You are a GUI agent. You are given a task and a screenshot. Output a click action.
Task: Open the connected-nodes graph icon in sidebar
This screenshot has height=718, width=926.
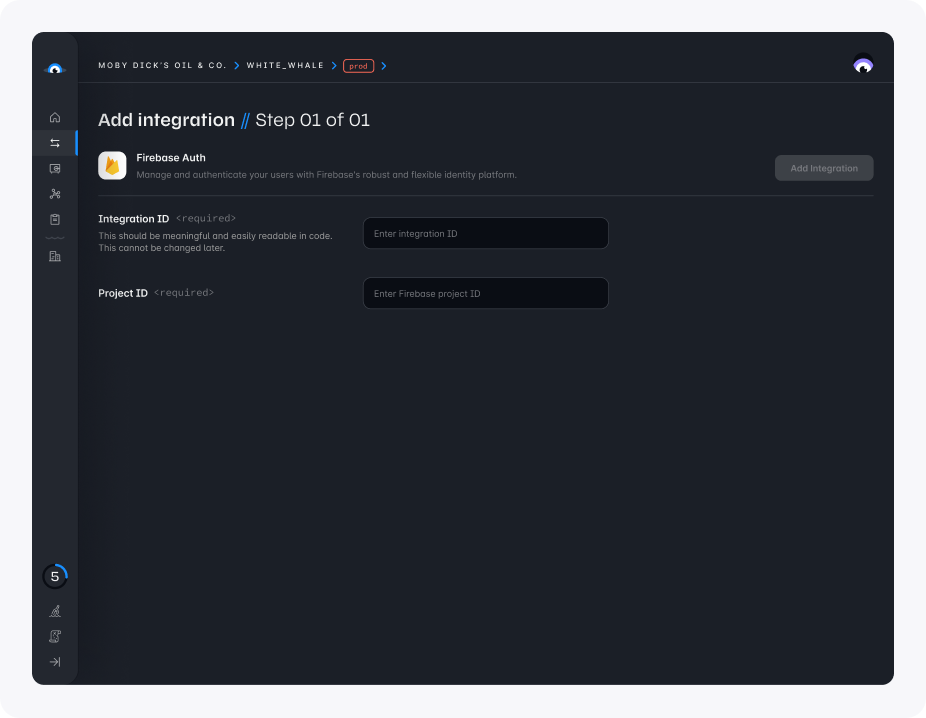pos(55,194)
